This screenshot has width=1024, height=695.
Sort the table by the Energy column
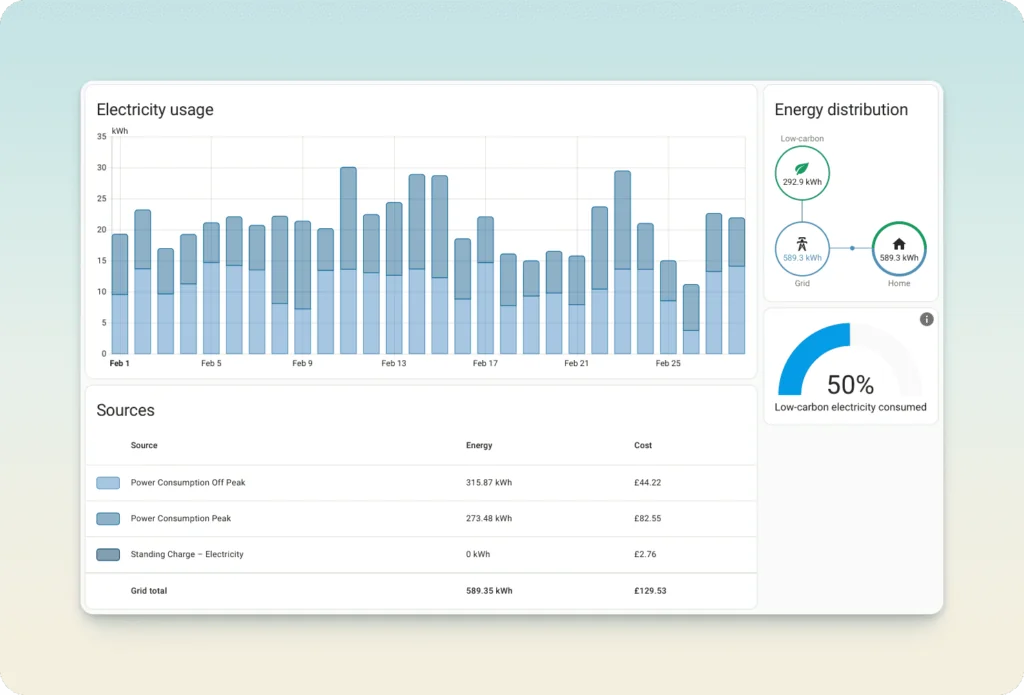tap(479, 445)
